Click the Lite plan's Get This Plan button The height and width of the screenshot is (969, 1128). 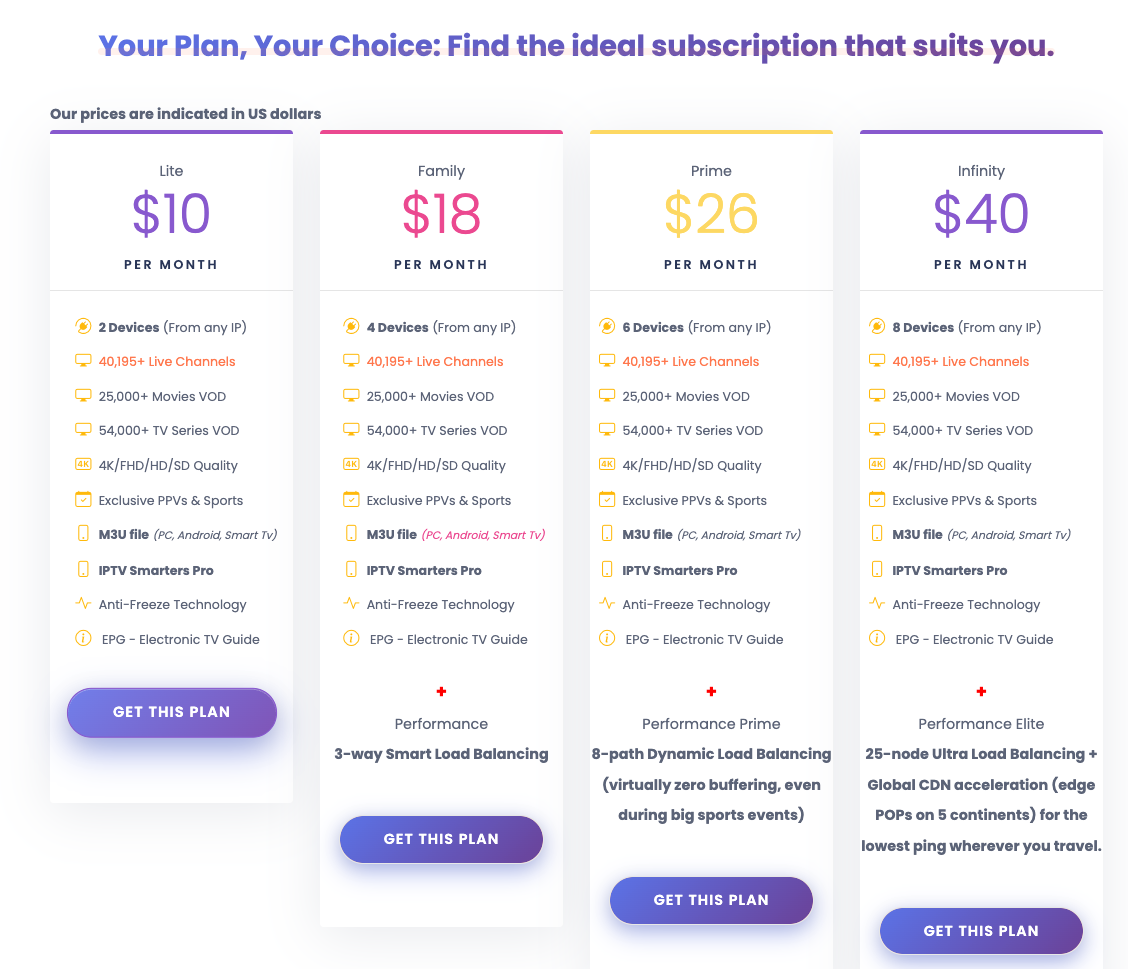[171, 712]
